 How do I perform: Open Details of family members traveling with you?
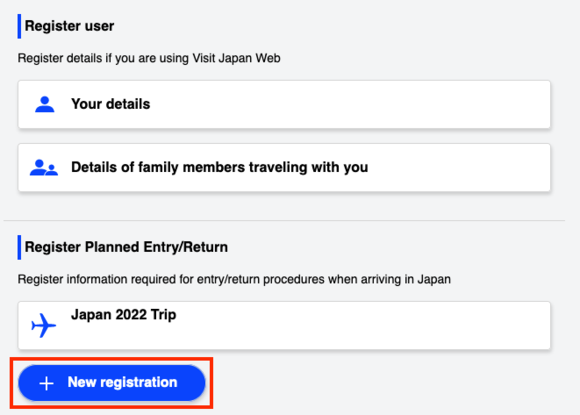(x=284, y=168)
